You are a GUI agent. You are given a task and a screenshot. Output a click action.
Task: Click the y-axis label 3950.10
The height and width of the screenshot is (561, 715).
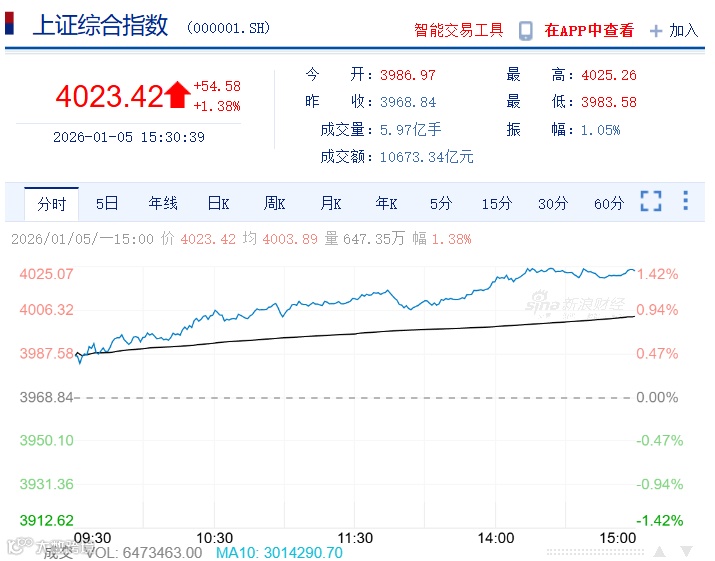point(46,441)
